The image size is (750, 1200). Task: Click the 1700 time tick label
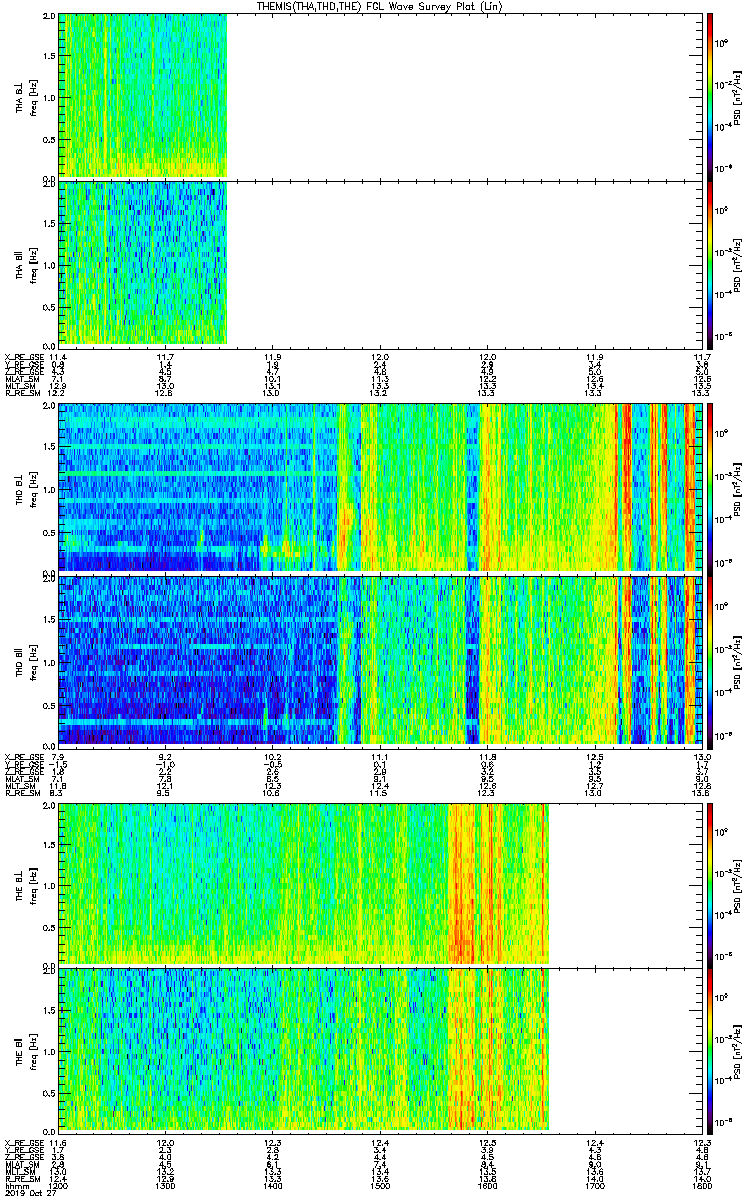595,1186
